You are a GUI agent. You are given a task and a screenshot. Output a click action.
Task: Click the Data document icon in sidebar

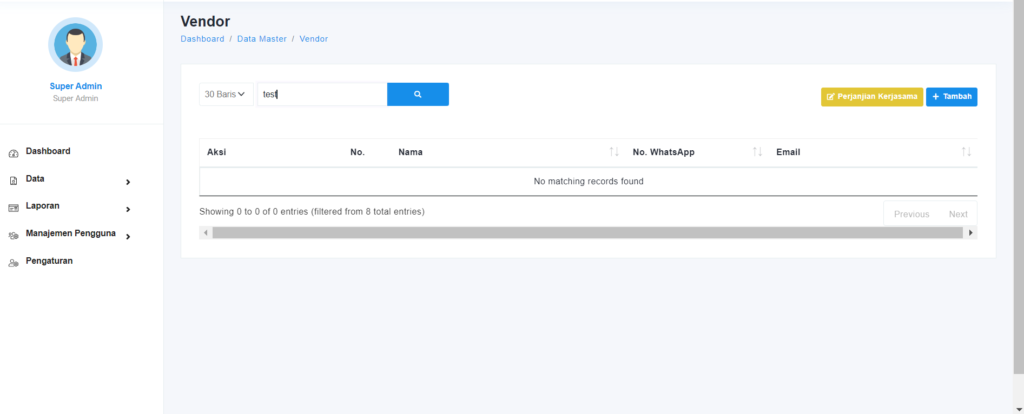coord(13,181)
